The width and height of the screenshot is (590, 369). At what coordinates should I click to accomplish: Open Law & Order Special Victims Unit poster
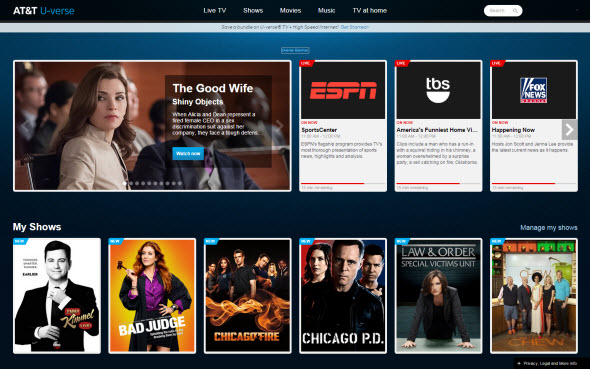pos(438,296)
